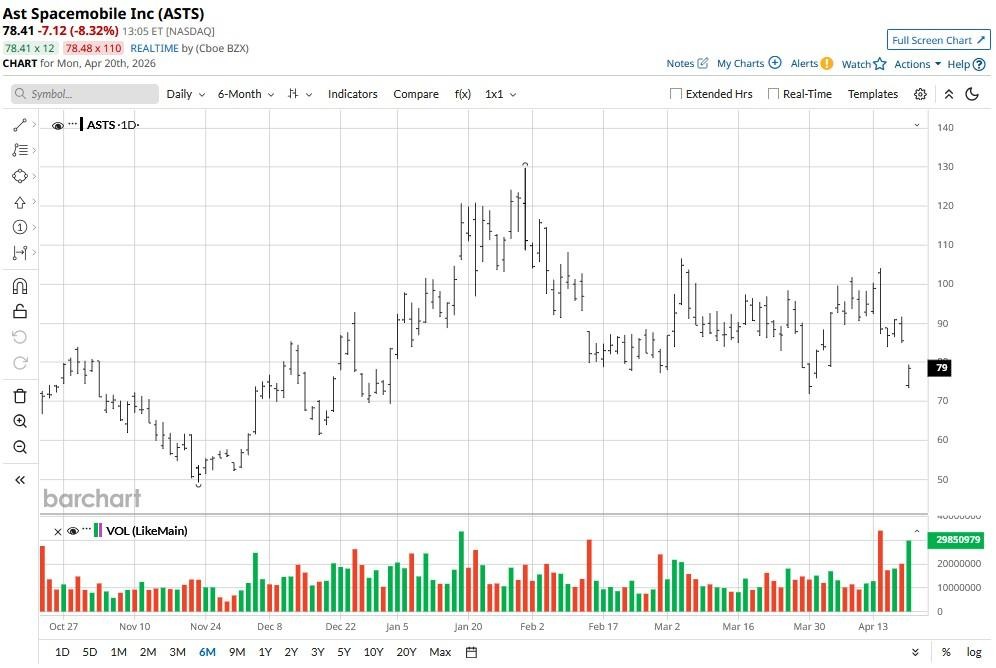This screenshot has width=996, height=668.
Task: Click the Notes link
Action: coord(680,63)
